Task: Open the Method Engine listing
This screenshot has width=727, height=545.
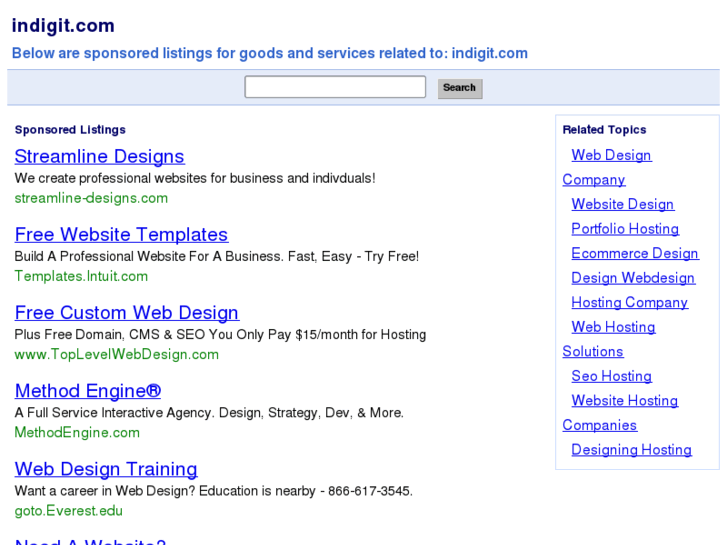Action: click(88, 391)
